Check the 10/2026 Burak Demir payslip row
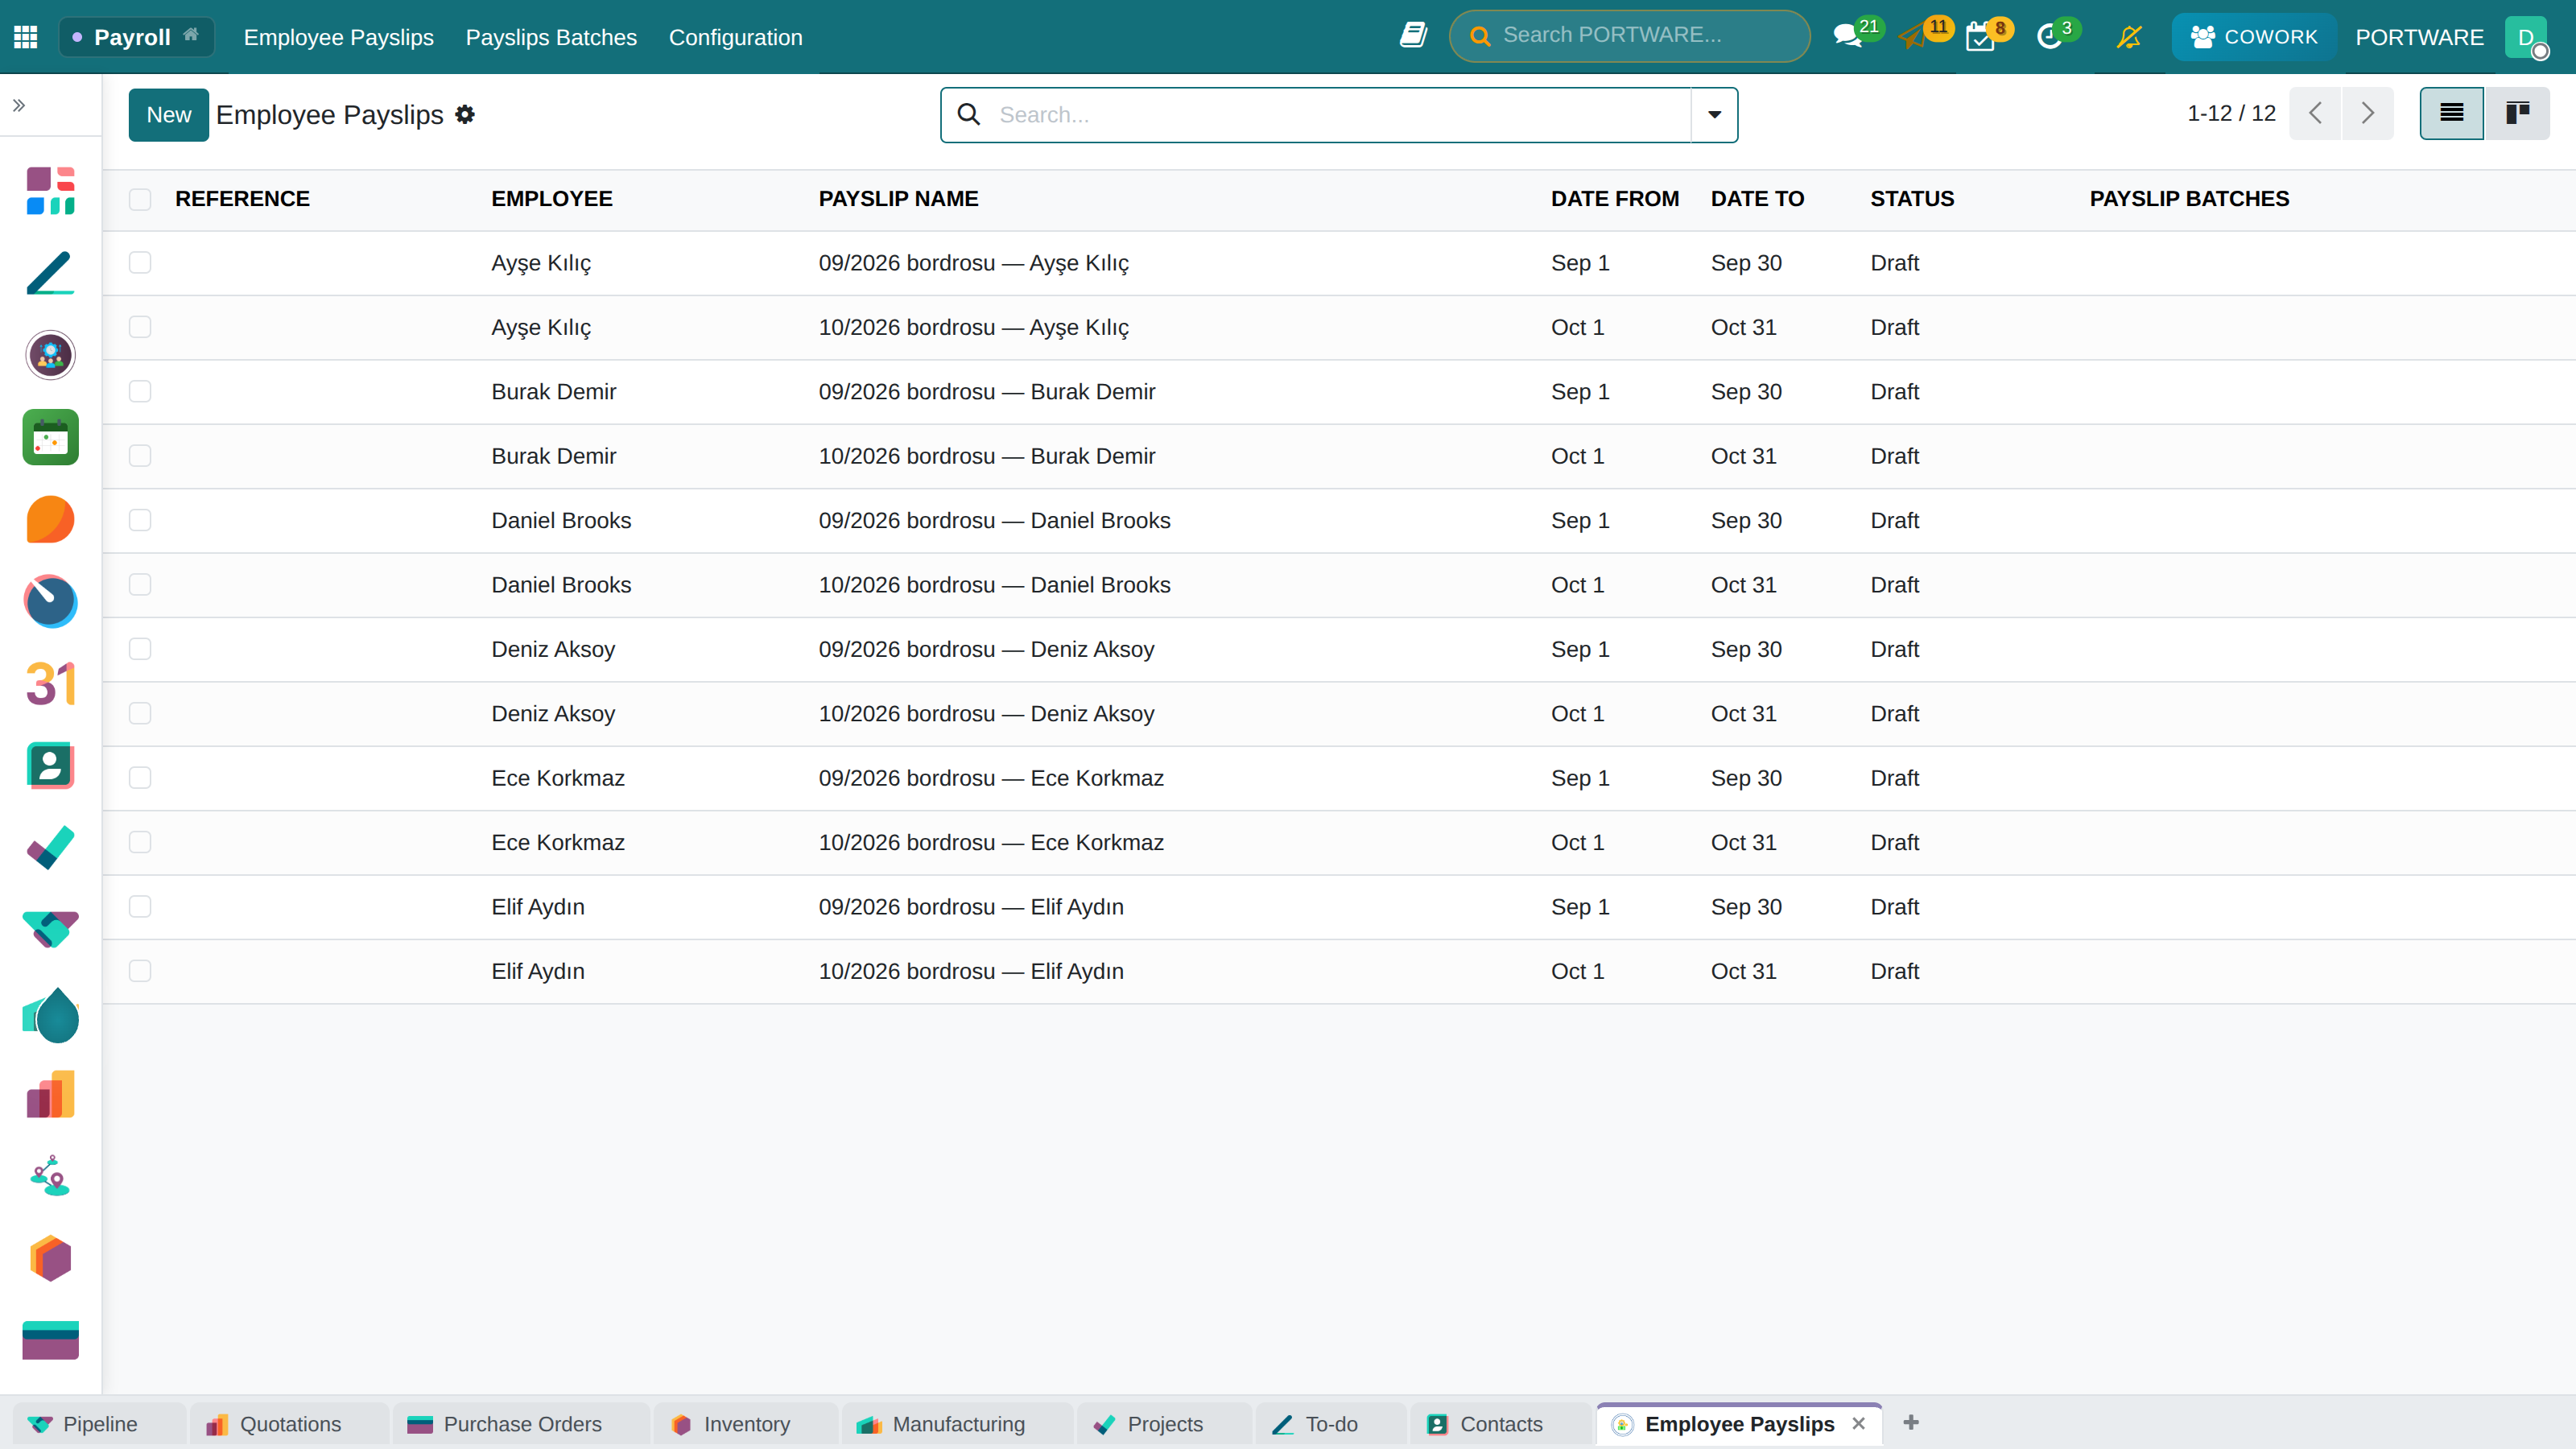2576x1449 pixels. pyautogui.click(x=140, y=456)
